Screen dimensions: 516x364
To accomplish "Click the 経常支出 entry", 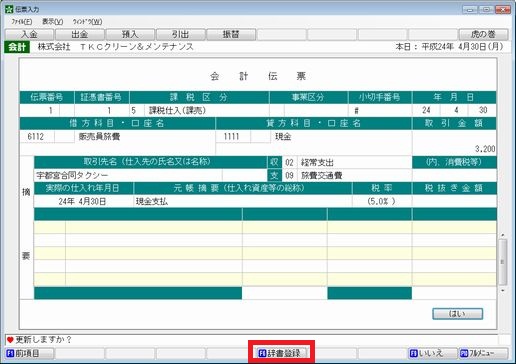I will click(317, 163).
